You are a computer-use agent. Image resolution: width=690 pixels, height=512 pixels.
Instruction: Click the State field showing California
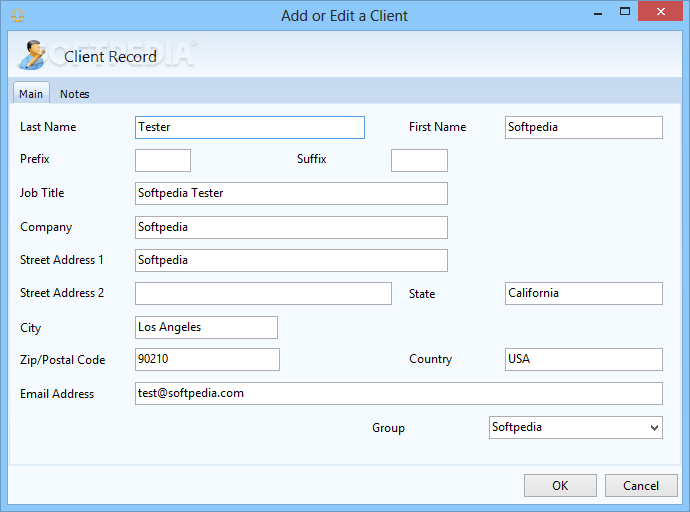pos(584,293)
